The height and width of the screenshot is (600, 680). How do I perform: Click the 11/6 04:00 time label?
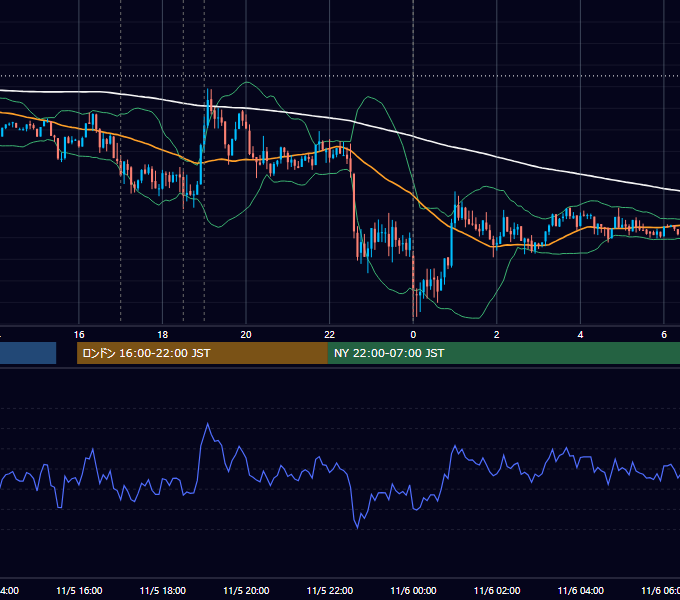581,590
